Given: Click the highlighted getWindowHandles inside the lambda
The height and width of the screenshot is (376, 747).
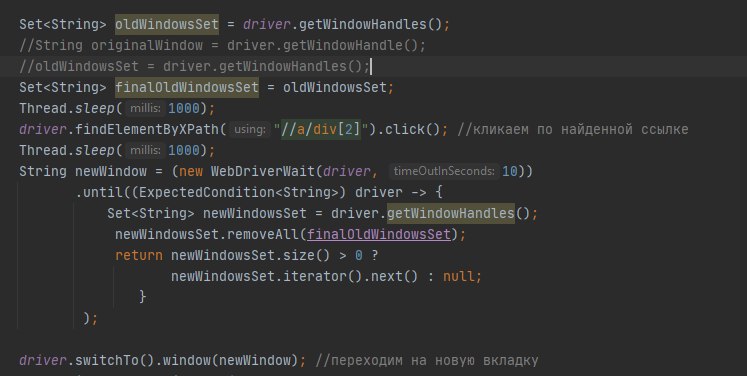Looking at the screenshot, I should [x=451, y=213].
